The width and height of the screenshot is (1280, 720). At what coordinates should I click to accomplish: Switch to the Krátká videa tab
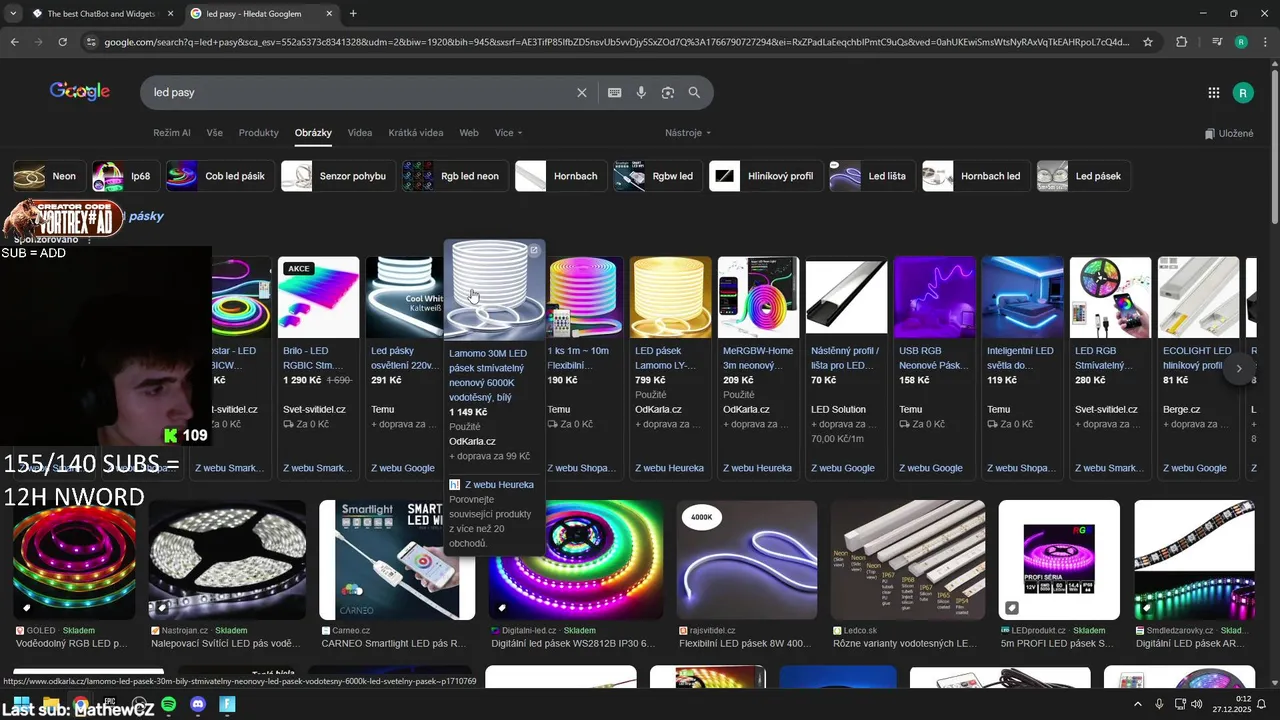pyautogui.click(x=416, y=133)
